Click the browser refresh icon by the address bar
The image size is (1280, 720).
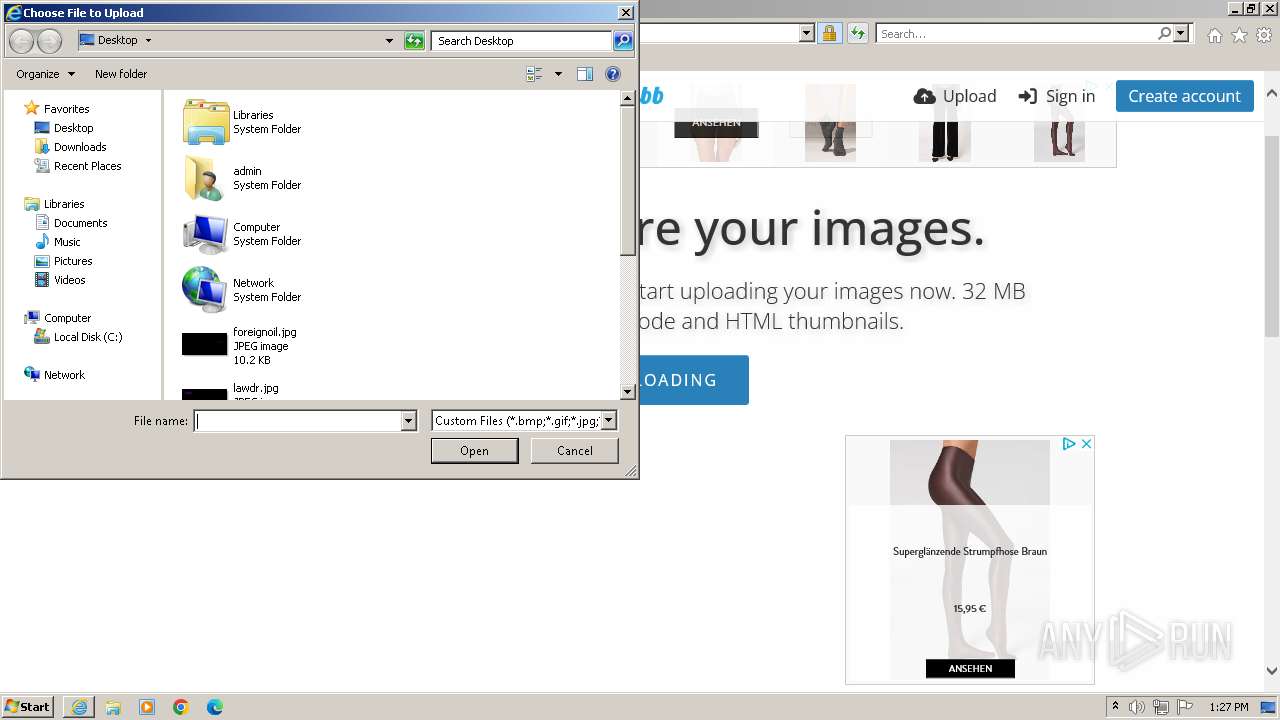point(857,33)
